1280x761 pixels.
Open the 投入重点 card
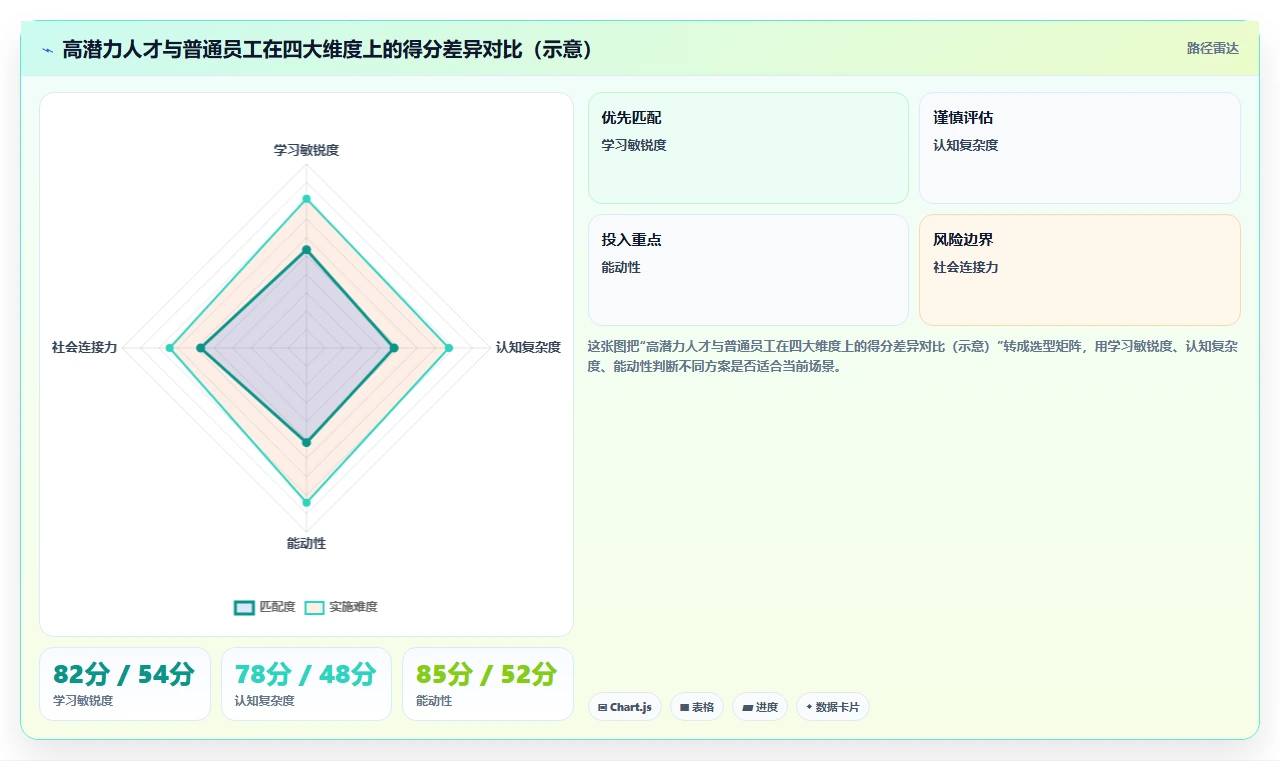pyautogui.click(x=748, y=270)
